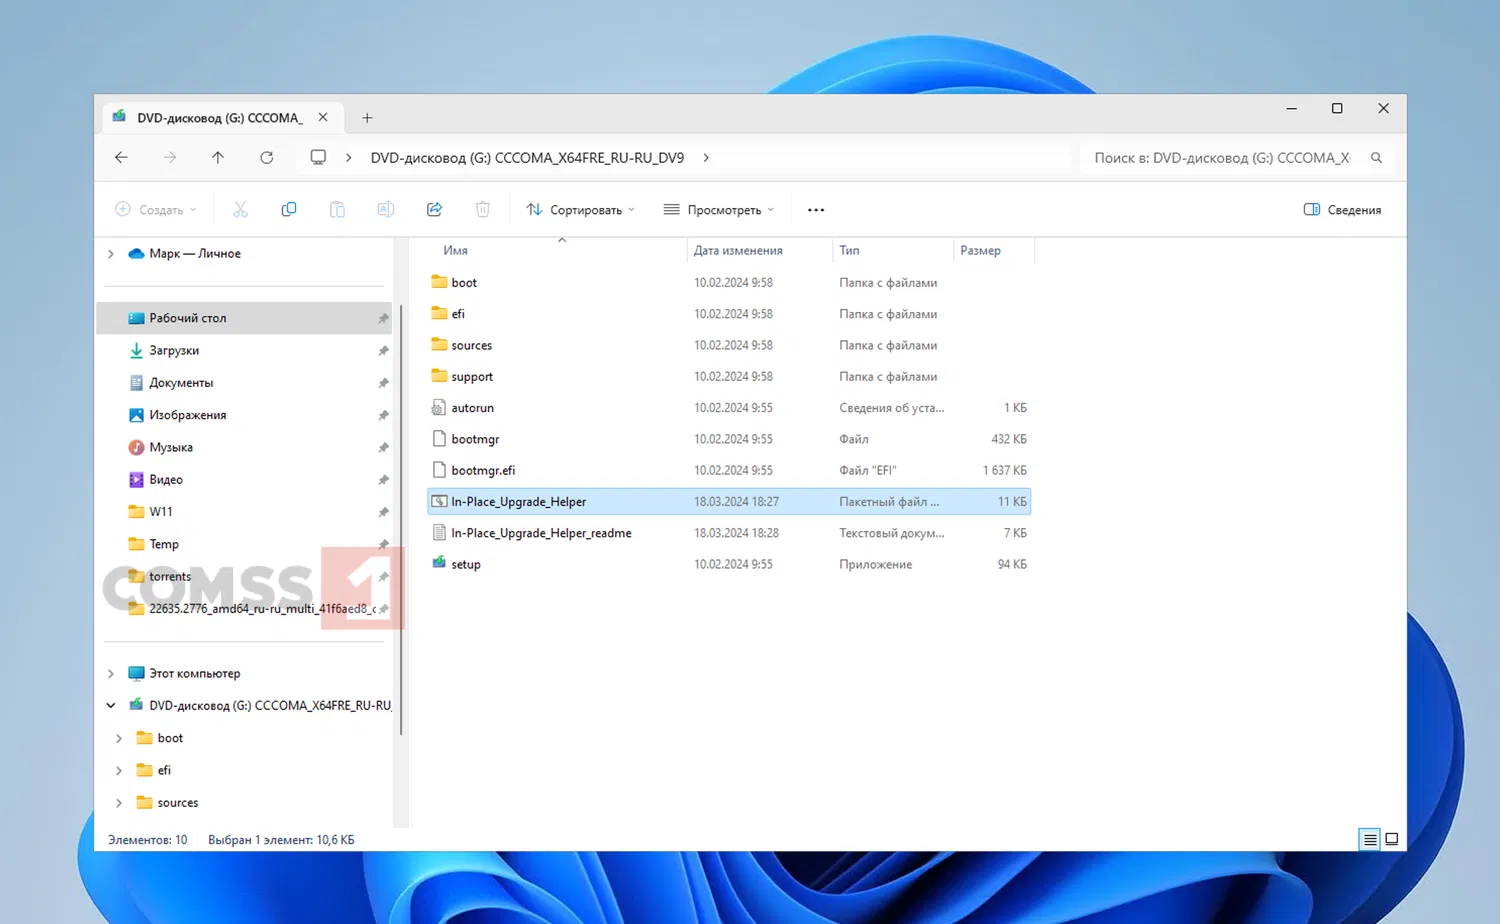Open the Сортировать sort dropdown
The width and height of the screenshot is (1500, 924).
[581, 210]
